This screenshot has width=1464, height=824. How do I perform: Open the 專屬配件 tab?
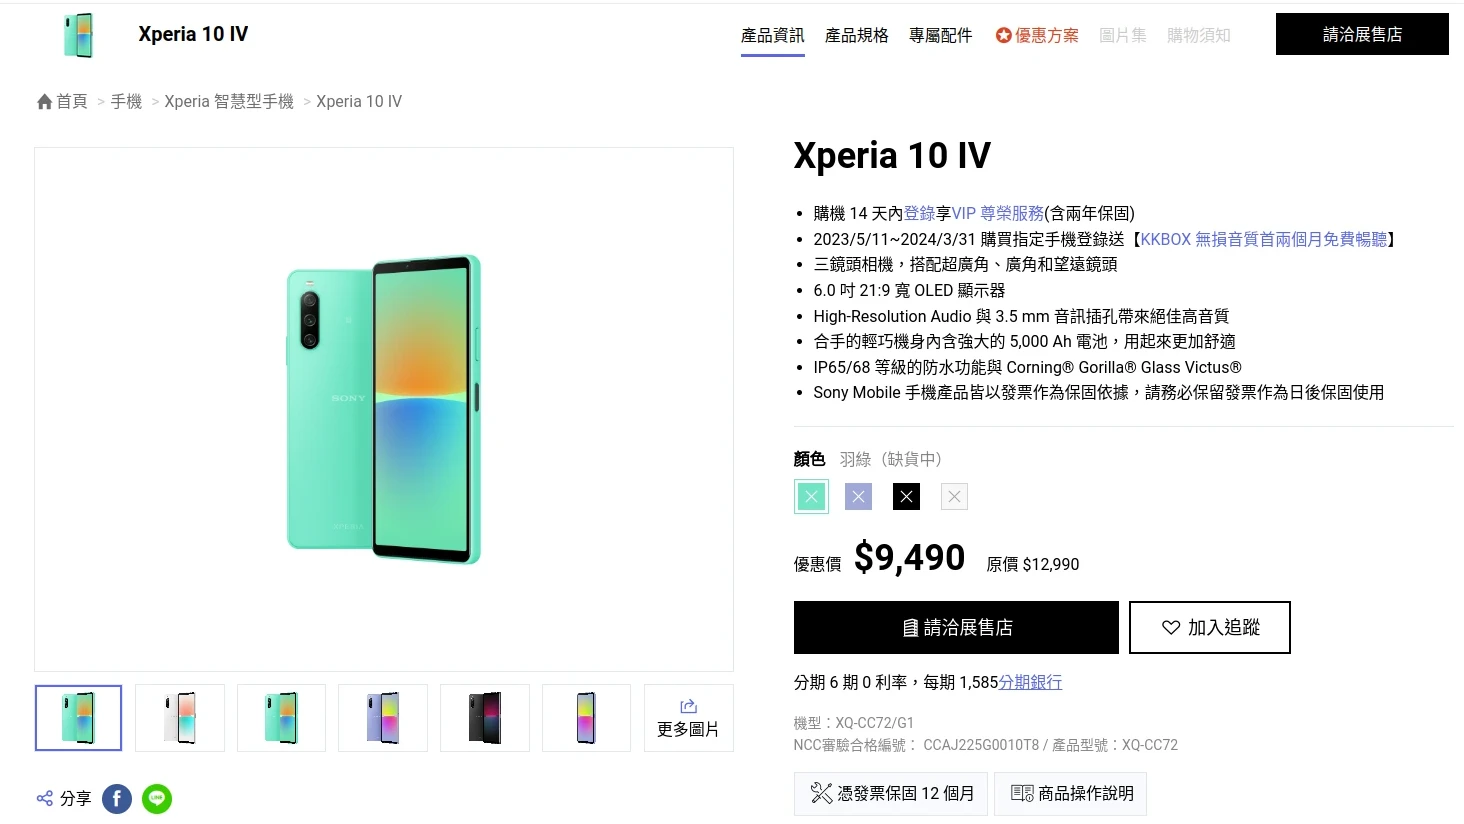tap(940, 35)
